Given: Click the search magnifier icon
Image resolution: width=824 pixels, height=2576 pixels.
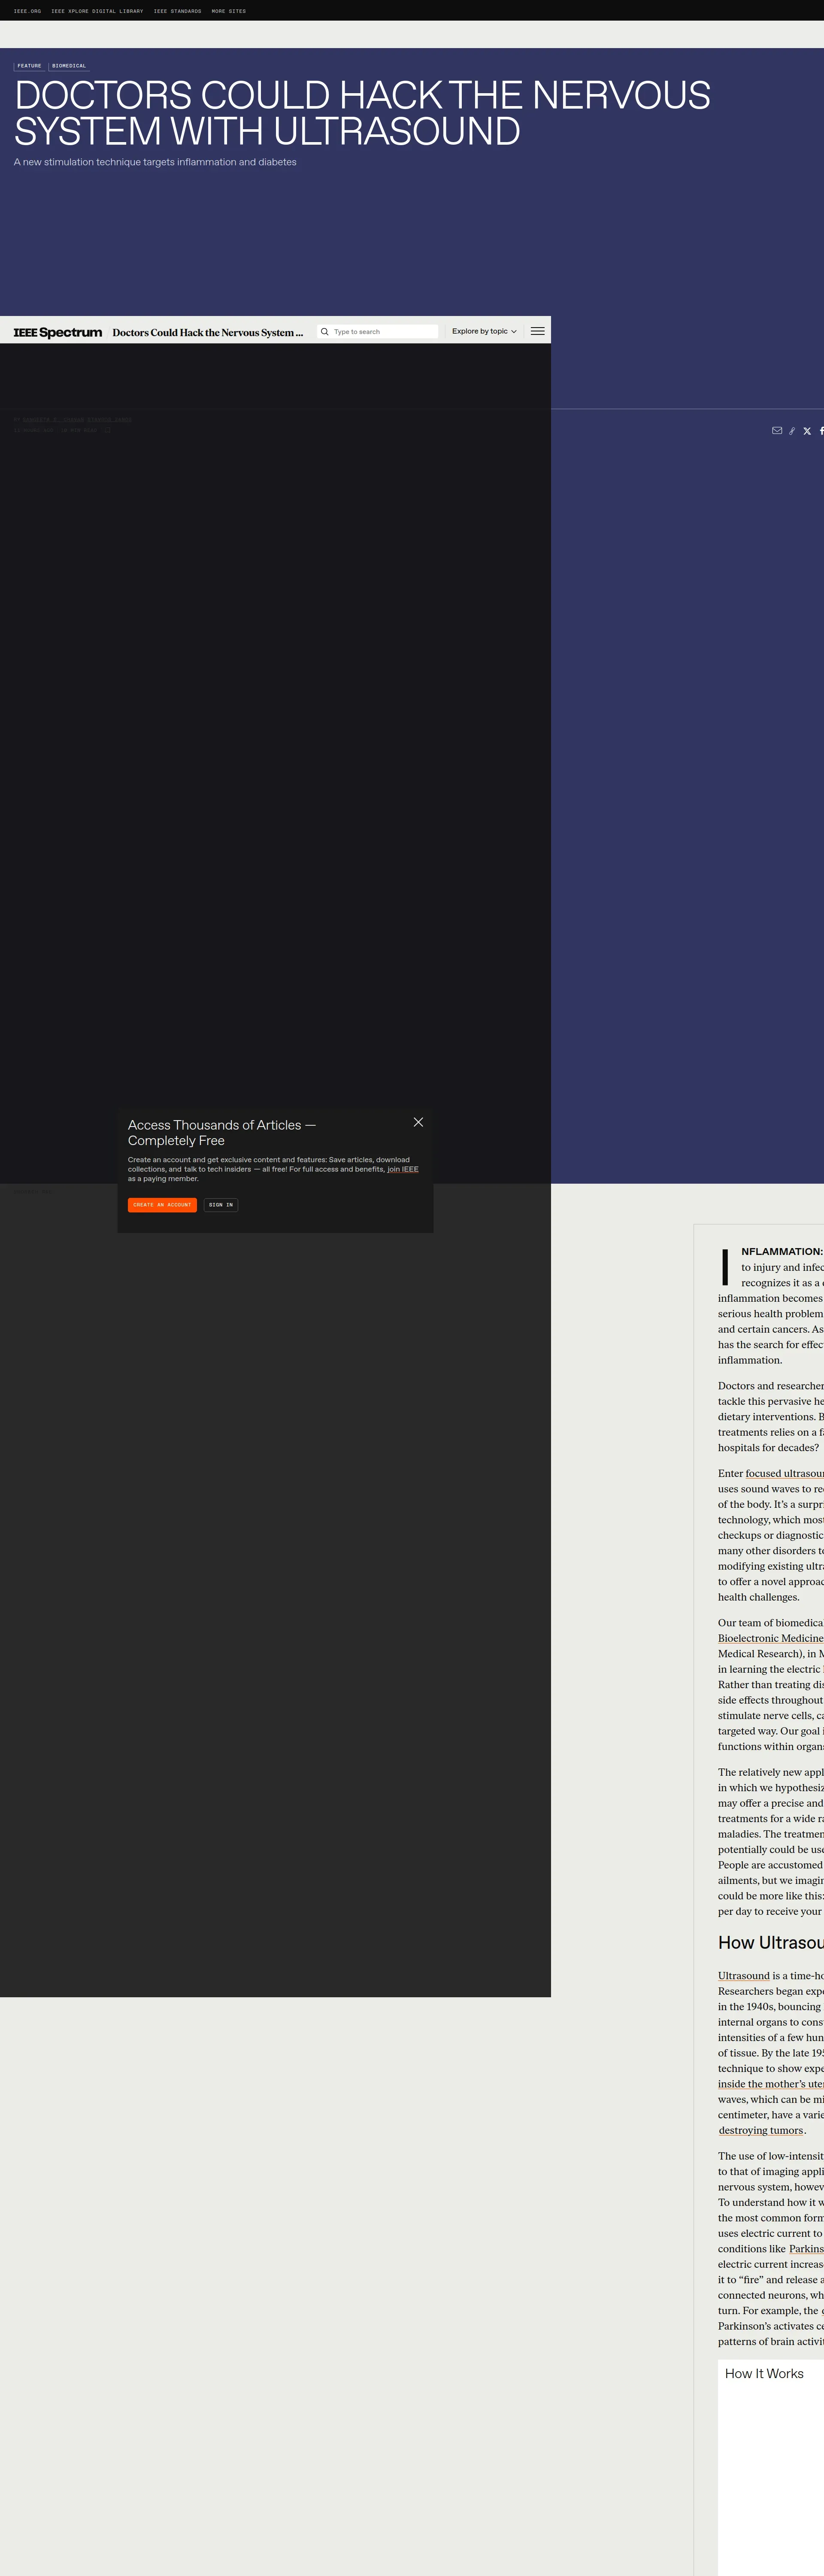Looking at the screenshot, I should coord(325,332).
